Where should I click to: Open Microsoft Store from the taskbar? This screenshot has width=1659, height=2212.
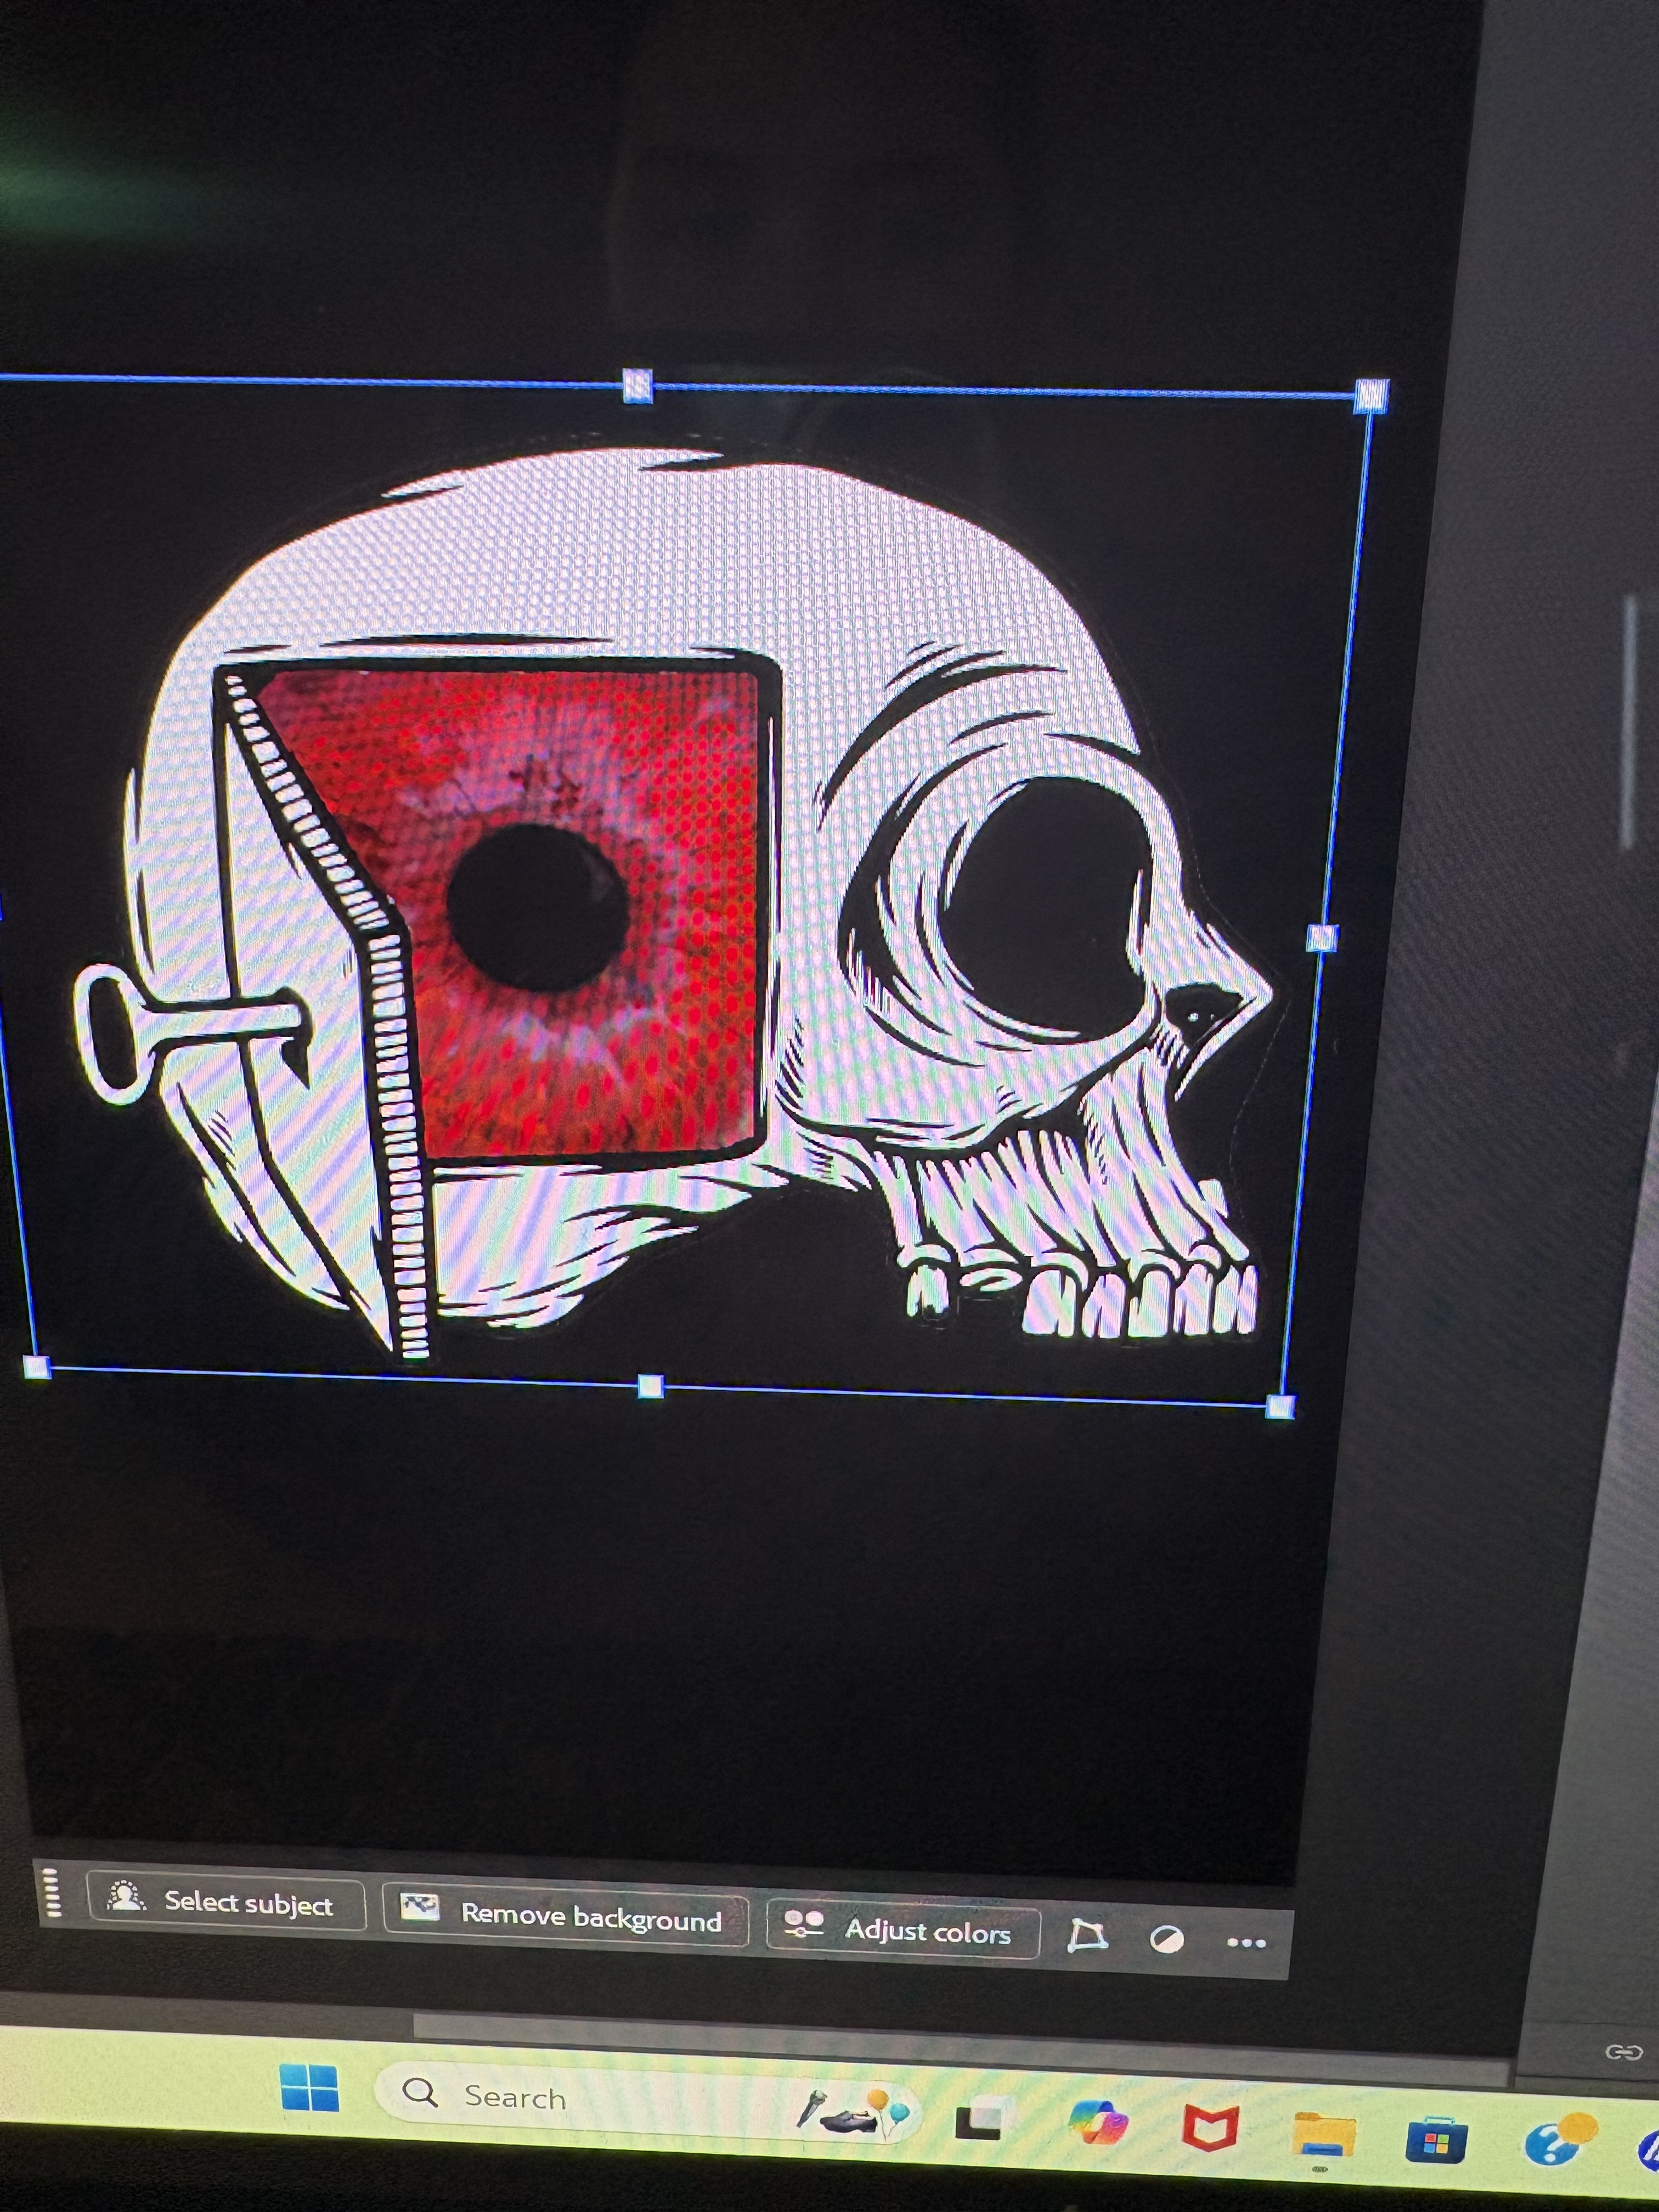pyautogui.click(x=1436, y=2139)
